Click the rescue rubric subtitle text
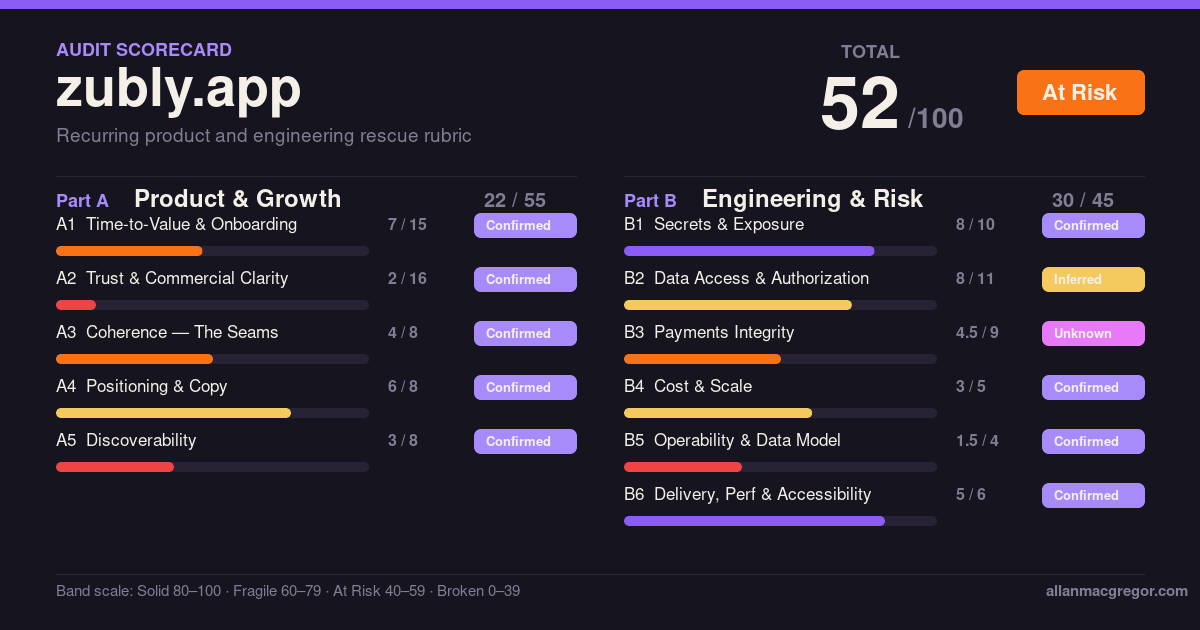 [x=264, y=136]
